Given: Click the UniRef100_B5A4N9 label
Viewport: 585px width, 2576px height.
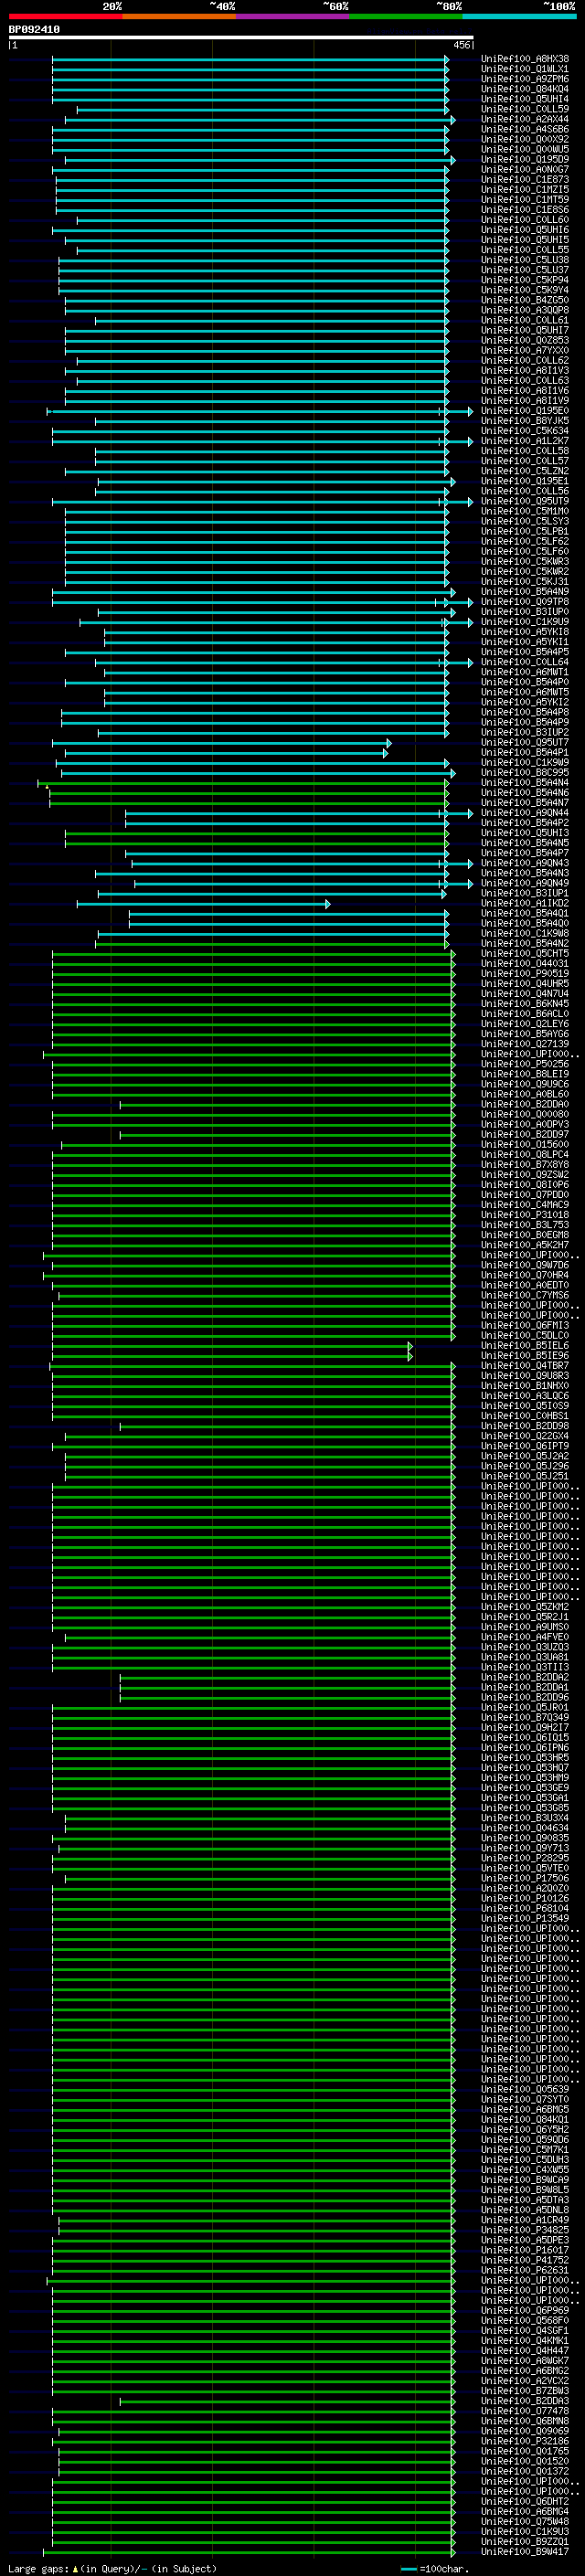Looking at the screenshot, I should click(x=525, y=592).
